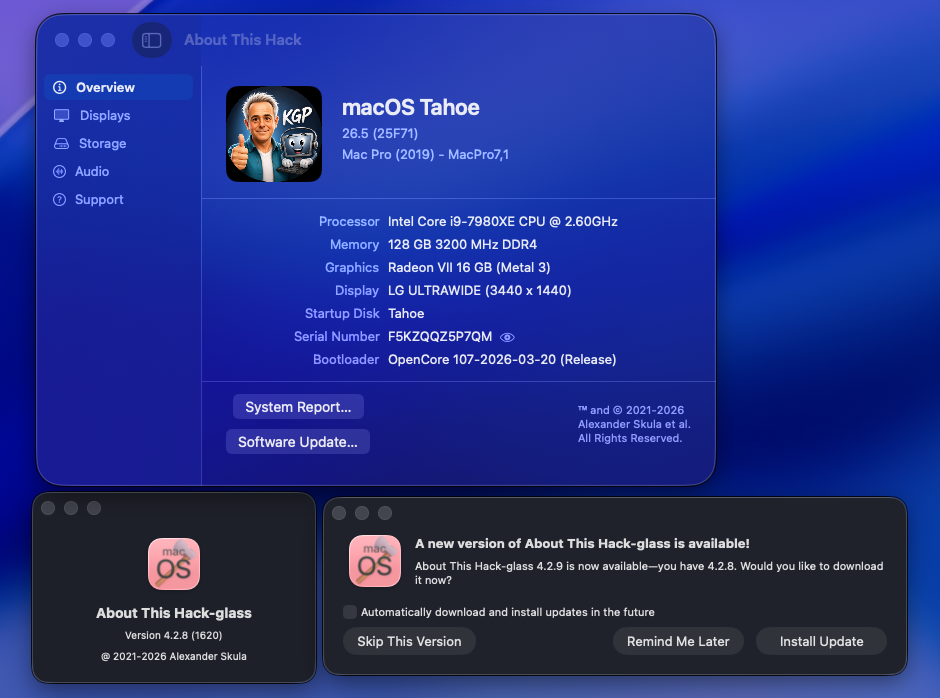Click the Overview info icon
Viewport: 940px width, 698px height.
pyautogui.click(x=59, y=88)
